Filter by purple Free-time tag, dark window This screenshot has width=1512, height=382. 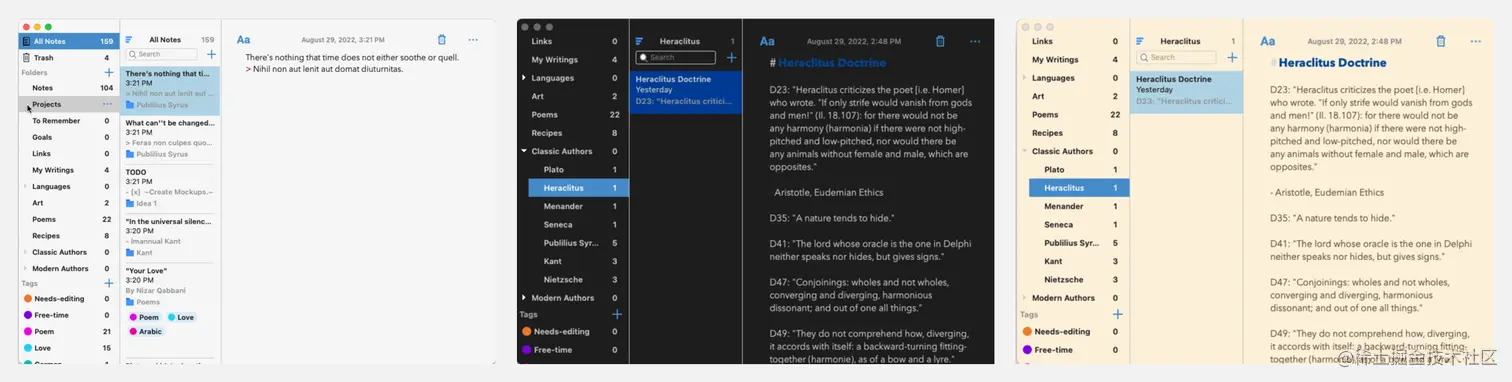point(573,350)
